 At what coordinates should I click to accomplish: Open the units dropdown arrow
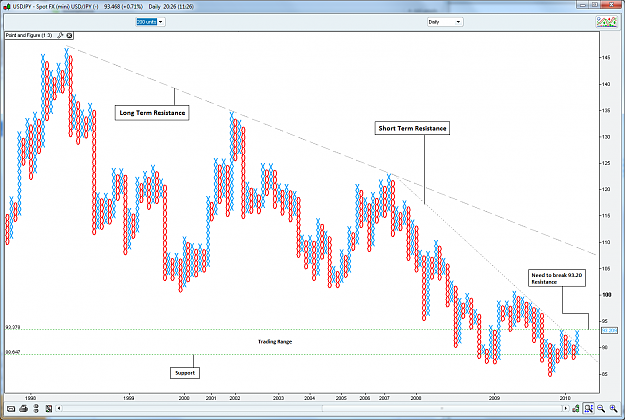161,22
